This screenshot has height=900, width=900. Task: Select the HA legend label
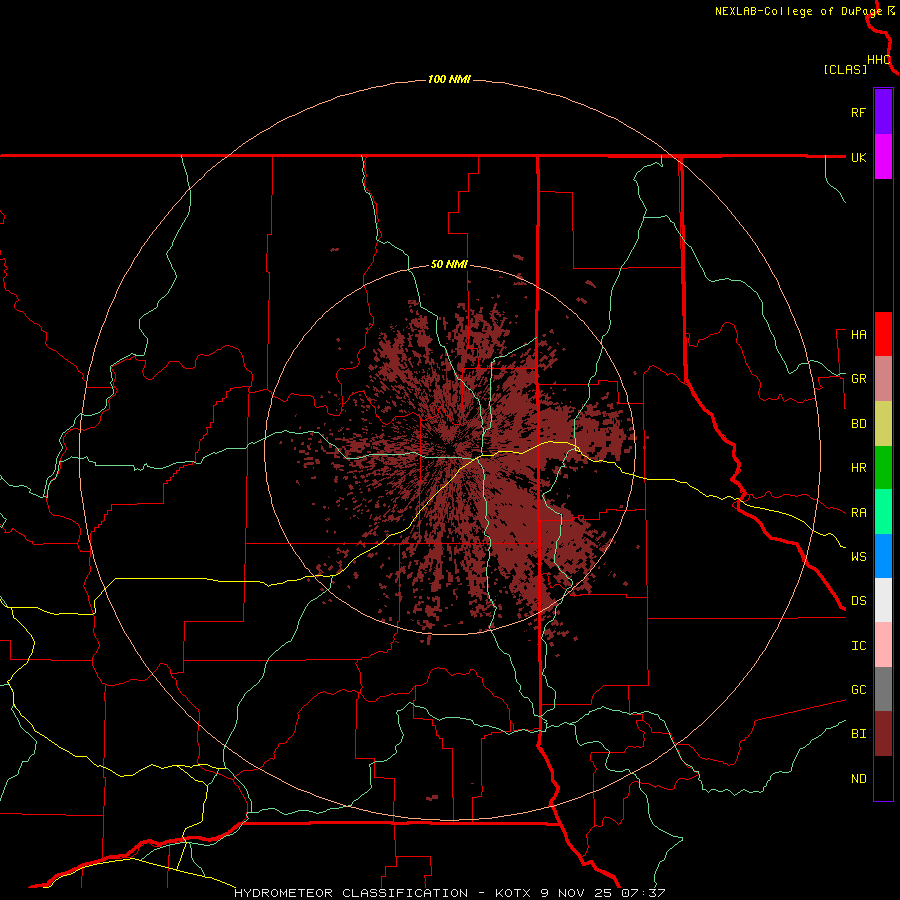pyautogui.click(x=858, y=335)
